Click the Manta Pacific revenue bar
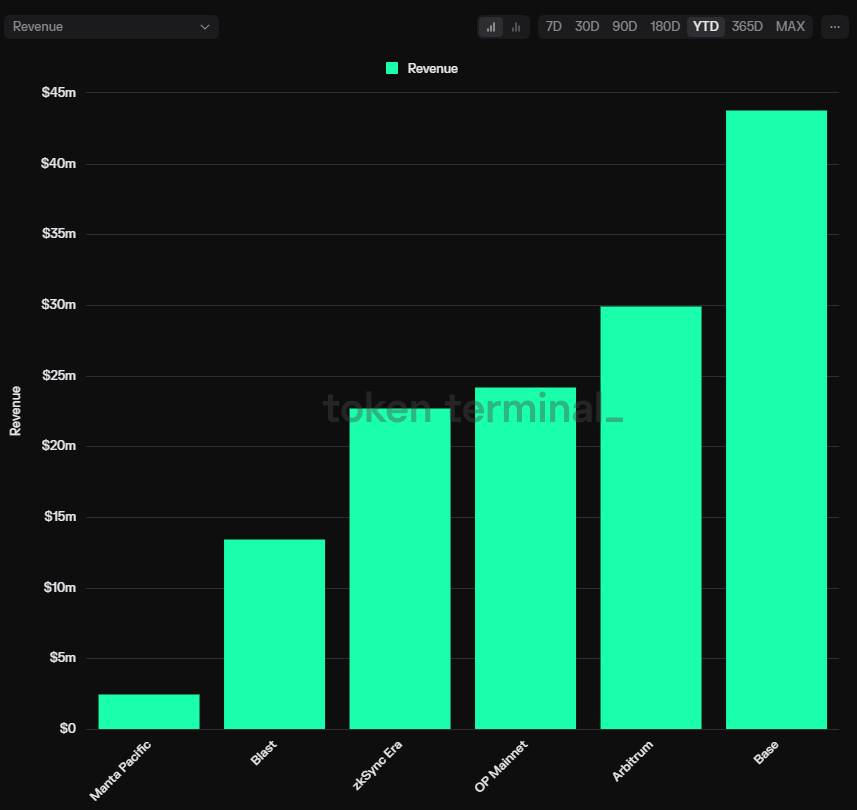This screenshot has width=857, height=810. [x=149, y=711]
